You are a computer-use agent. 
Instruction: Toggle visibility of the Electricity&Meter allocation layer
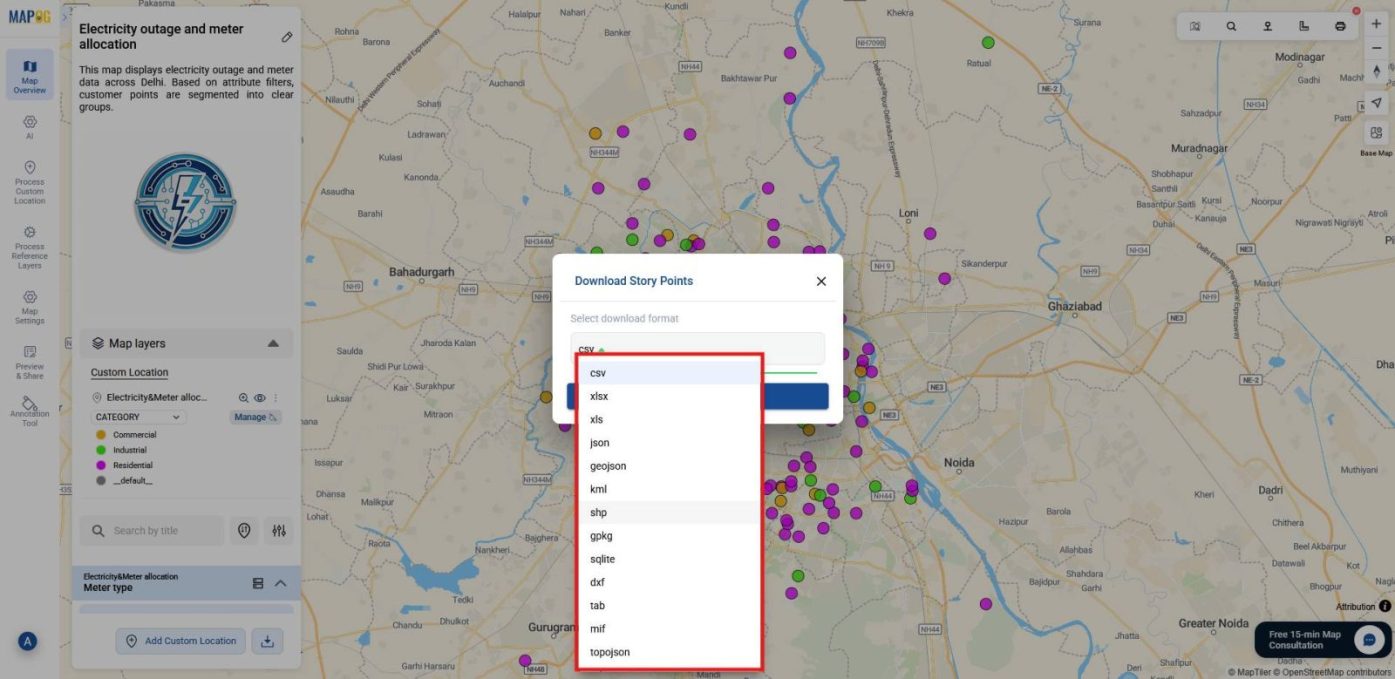(x=259, y=397)
